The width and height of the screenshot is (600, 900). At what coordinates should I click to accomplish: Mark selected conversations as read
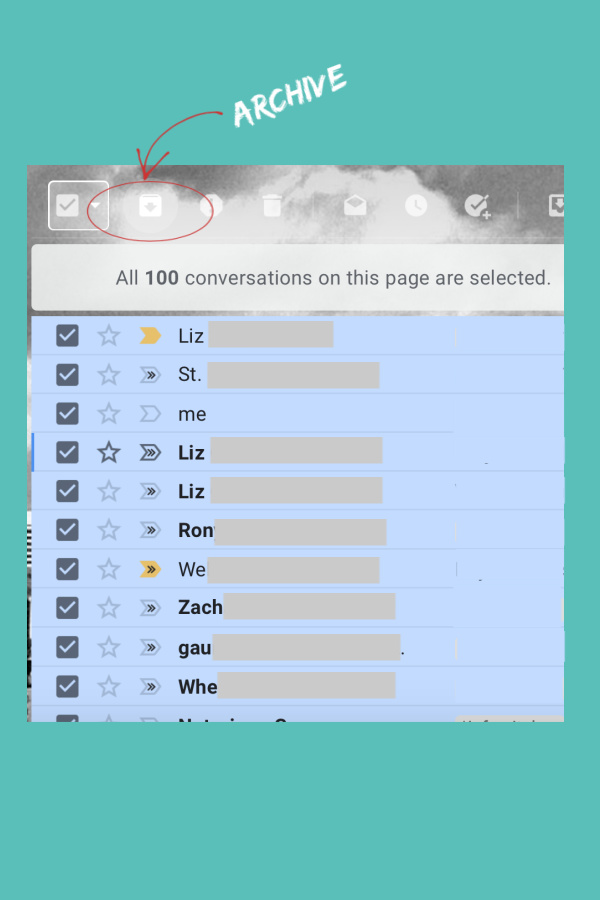click(355, 206)
